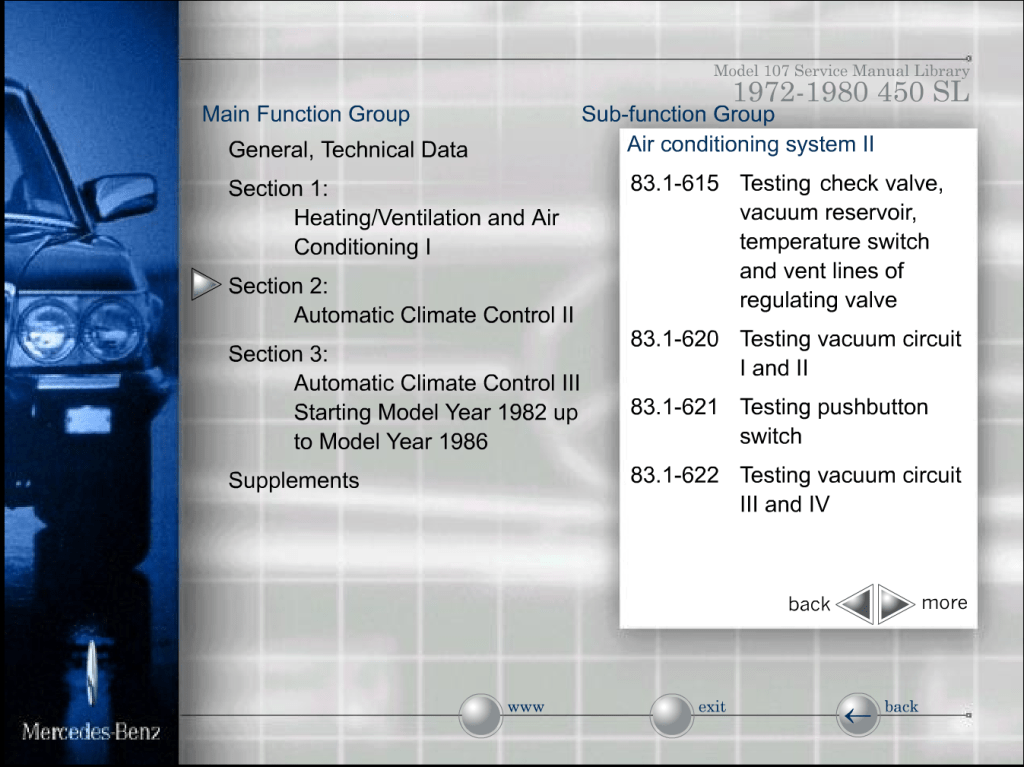
Task: Click the Air conditioning system II heading
Action: pos(750,144)
